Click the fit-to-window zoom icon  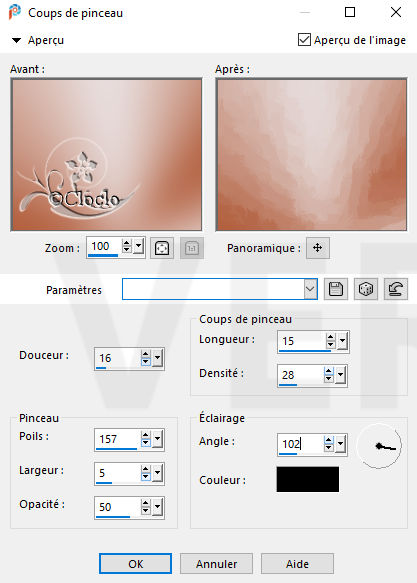click(162, 248)
